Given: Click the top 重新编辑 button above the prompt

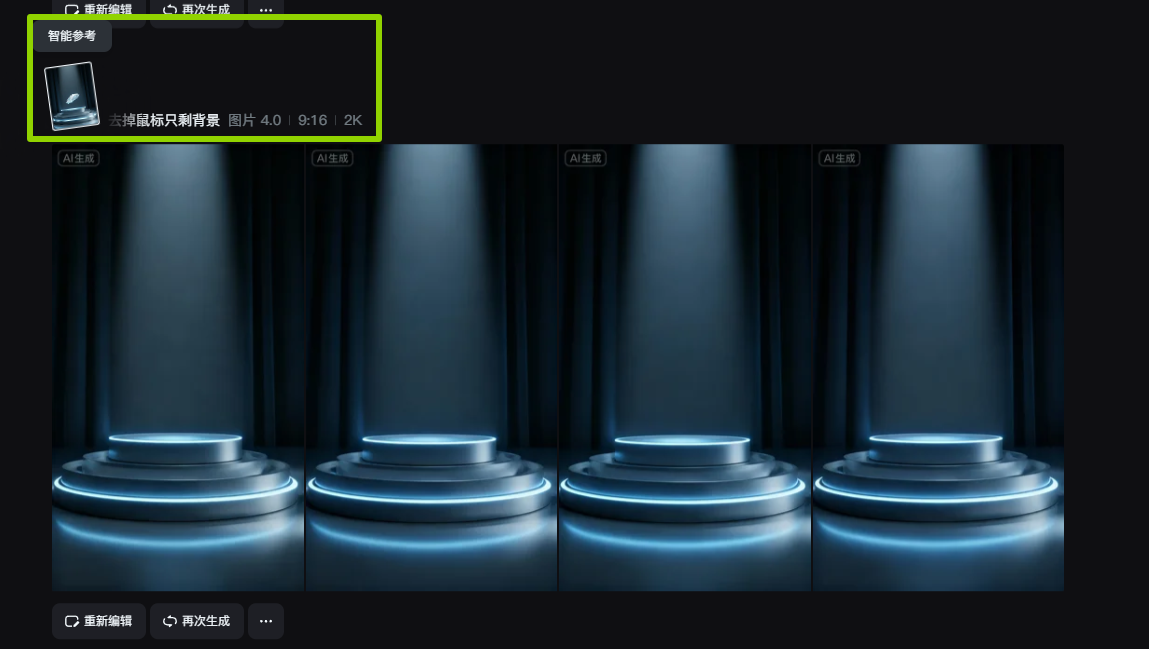Looking at the screenshot, I should (99, 9).
